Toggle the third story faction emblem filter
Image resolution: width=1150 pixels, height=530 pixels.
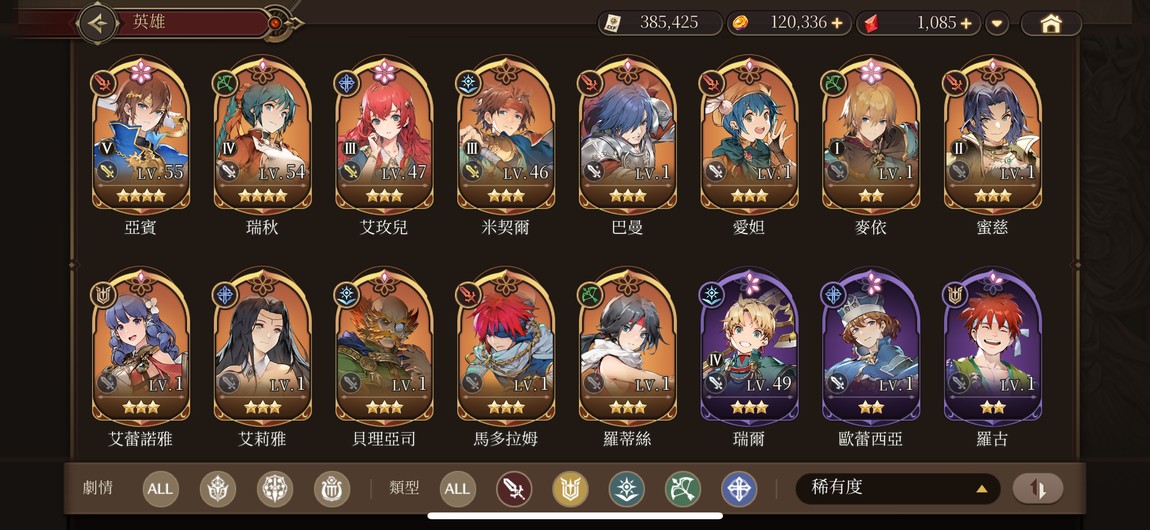(332, 489)
